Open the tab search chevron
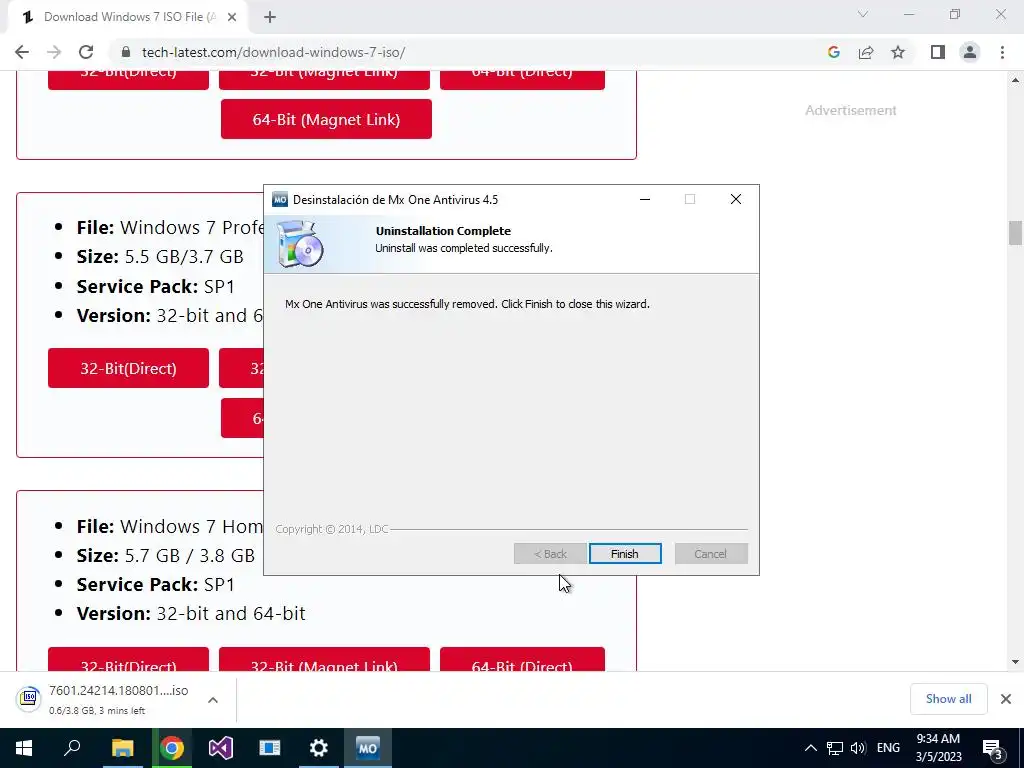The height and width of the screenshot is (768, 1024). coord(863,14)
